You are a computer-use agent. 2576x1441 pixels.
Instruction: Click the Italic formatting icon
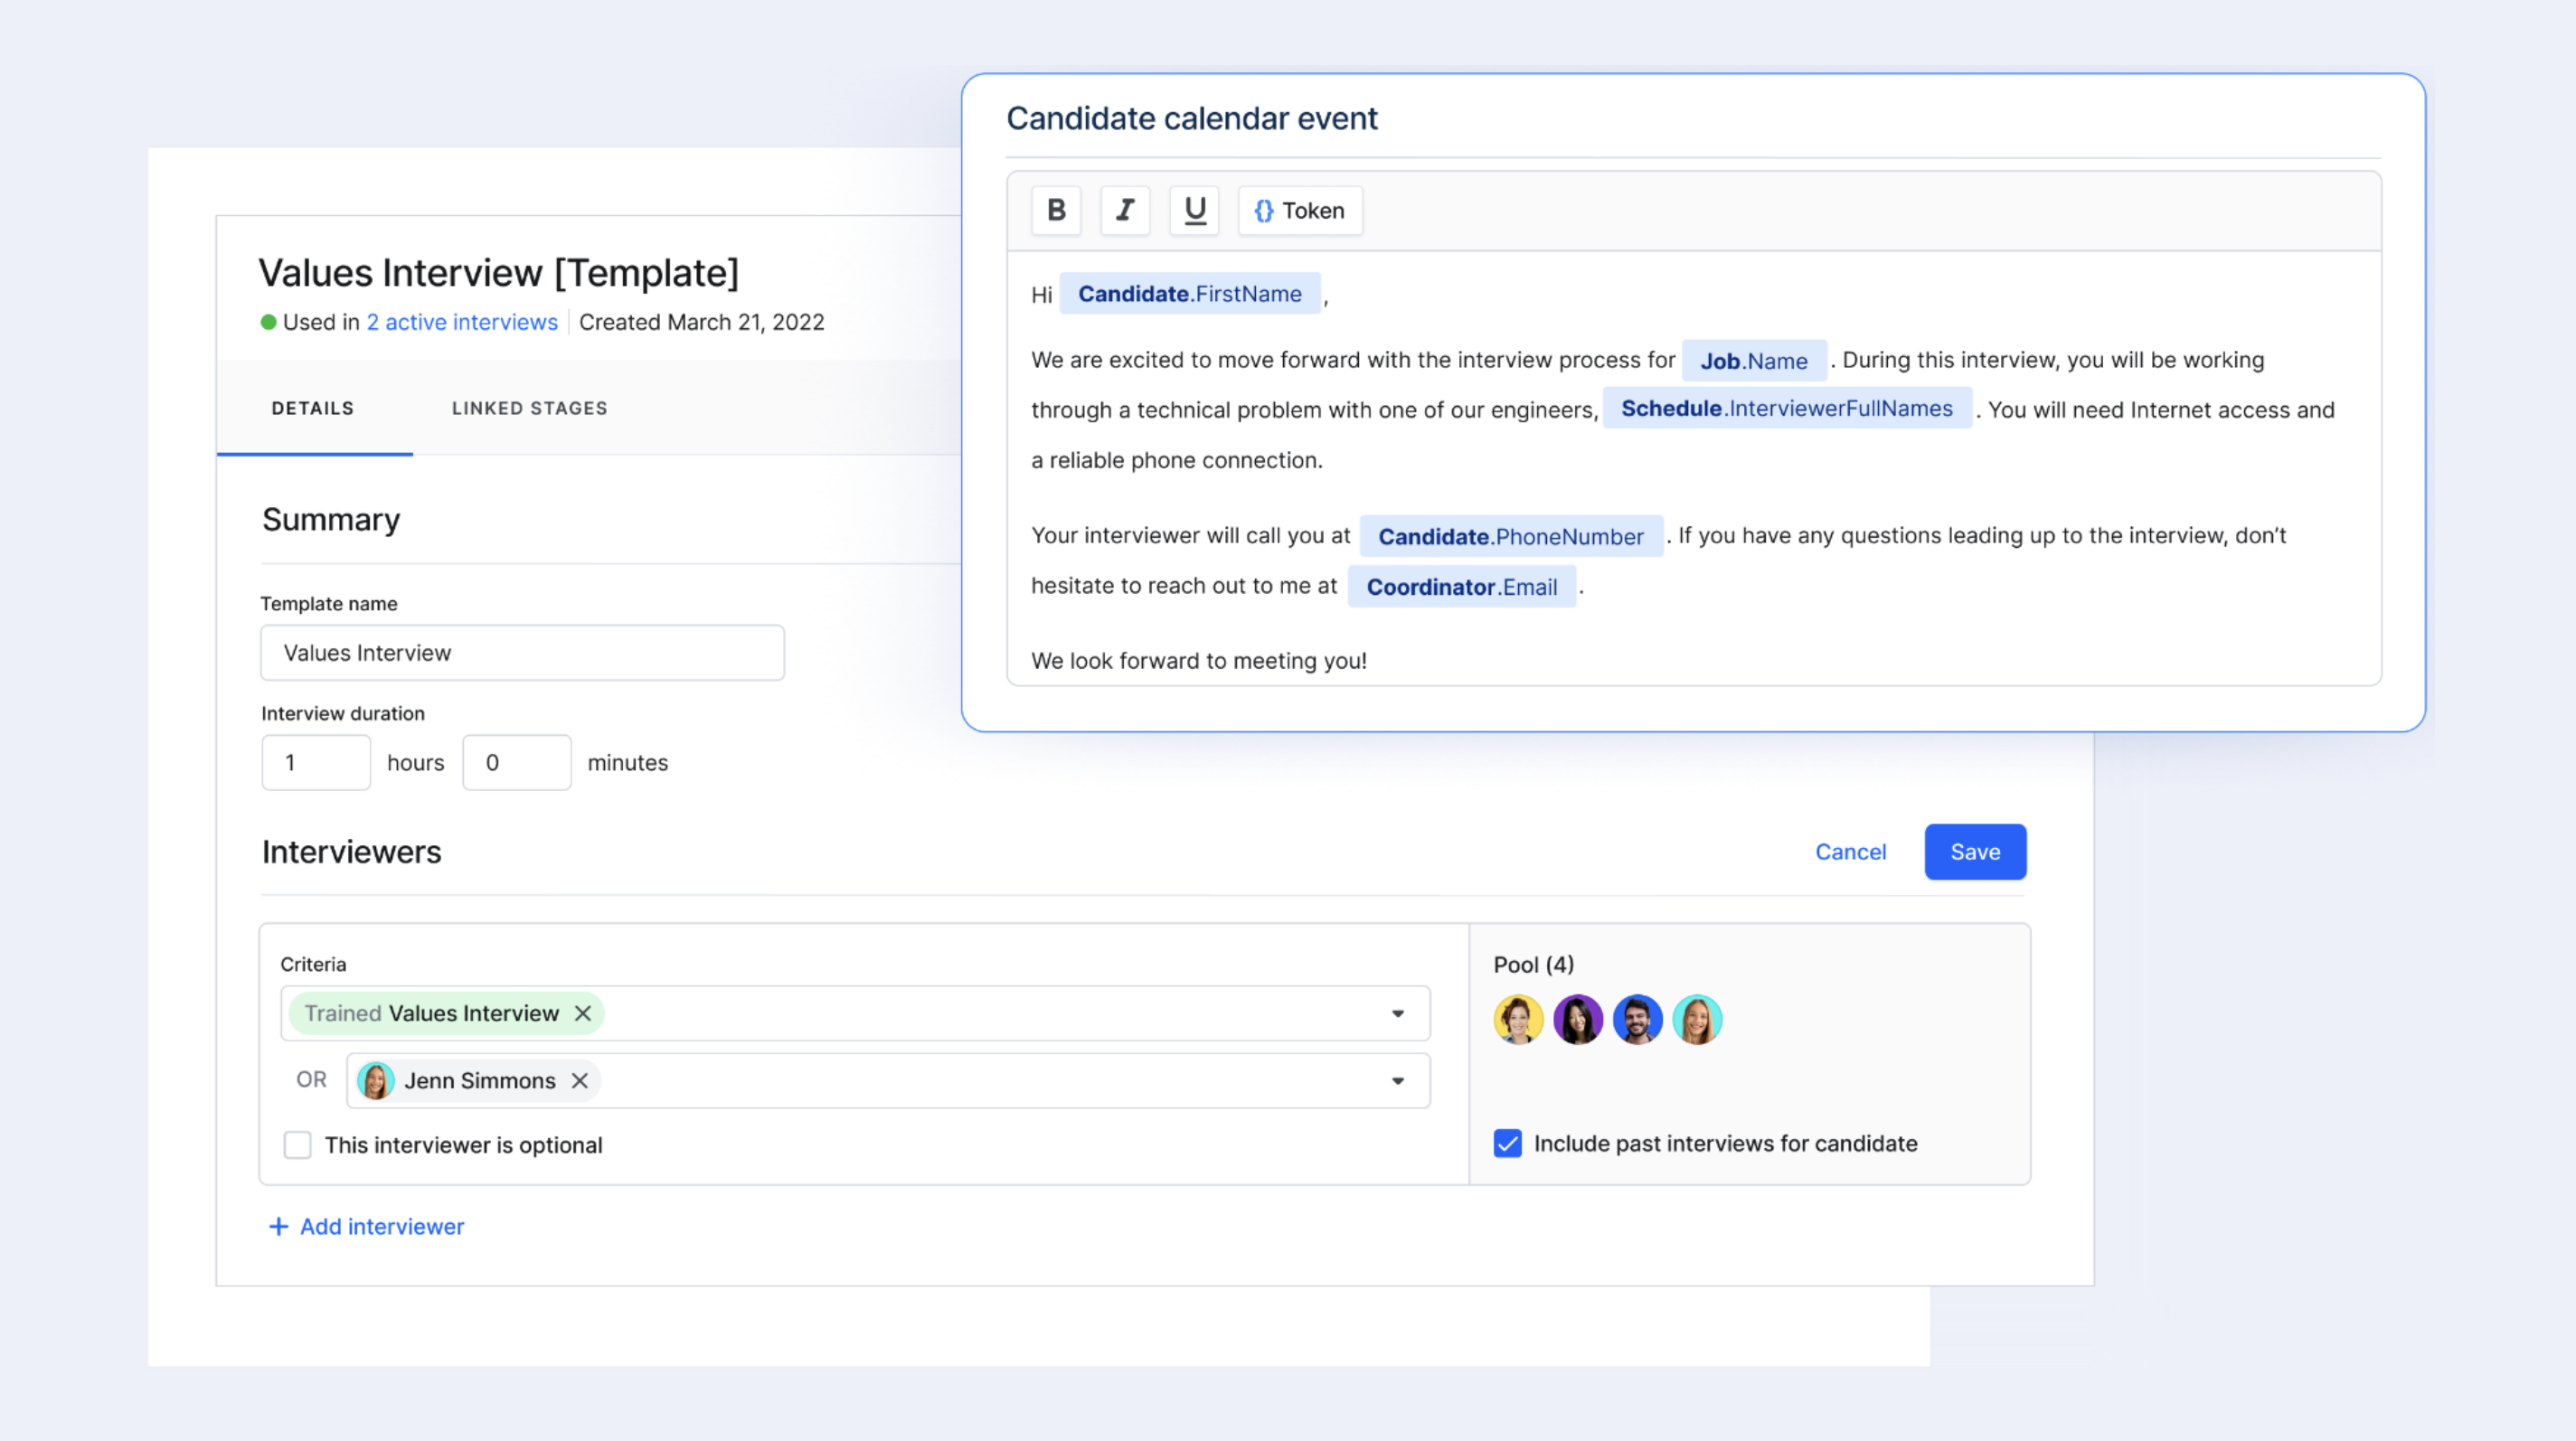point(1125,211)
